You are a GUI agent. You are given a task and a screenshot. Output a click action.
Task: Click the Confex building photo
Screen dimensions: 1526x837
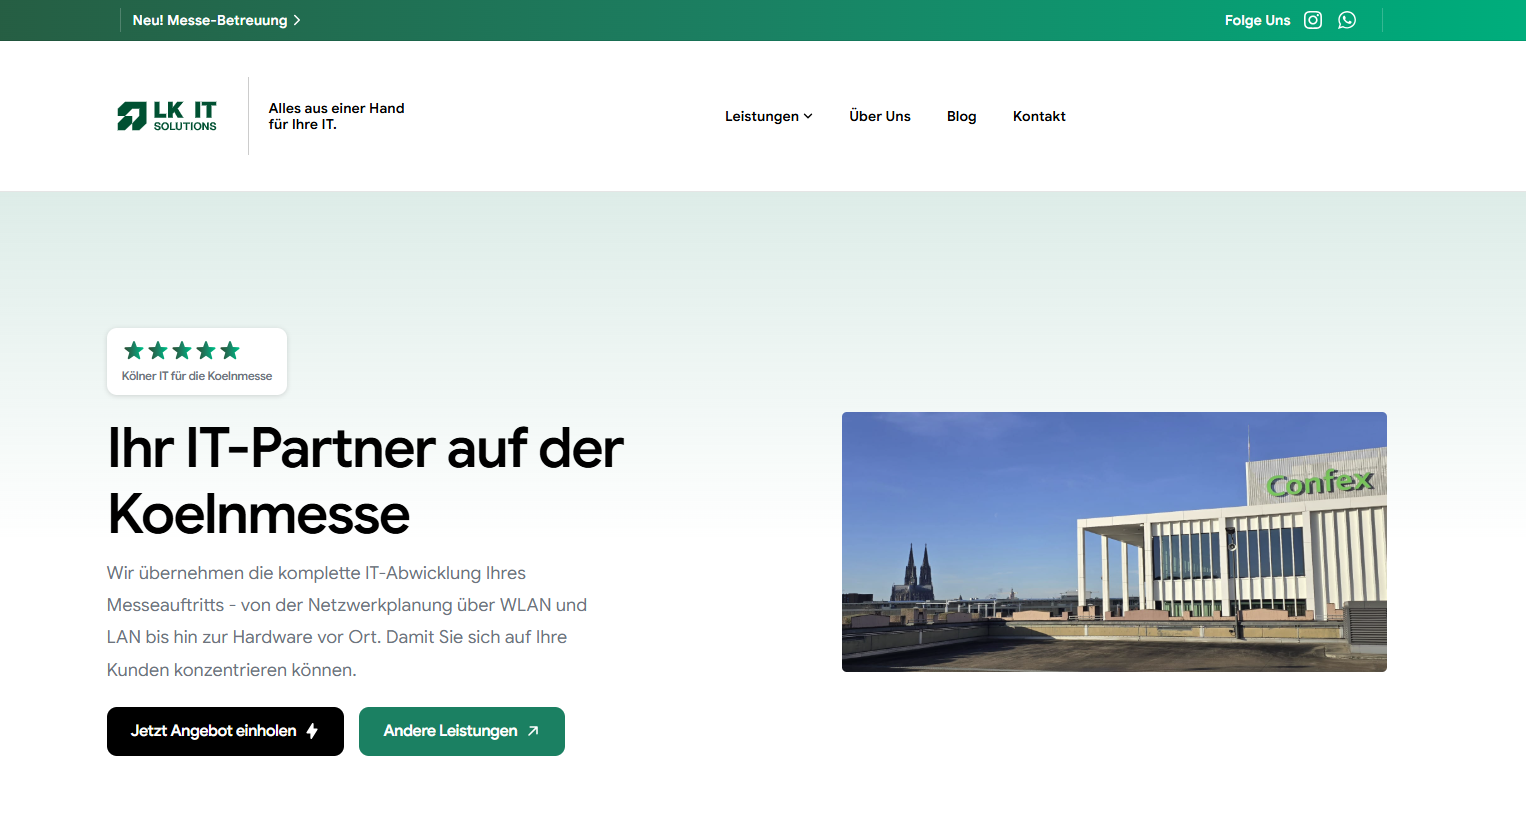pyautogui.click(x=1114, y=542)
